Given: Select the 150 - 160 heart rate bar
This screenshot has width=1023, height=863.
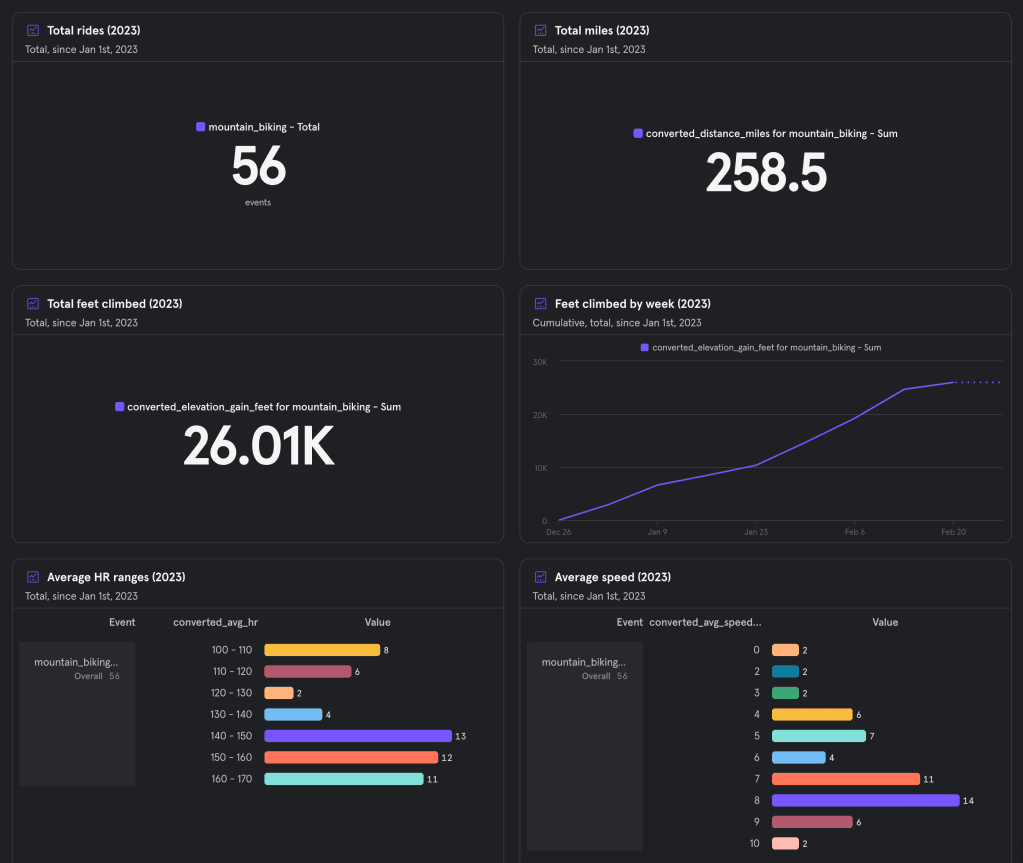Looking at the screenshot, I should point(351,757).
